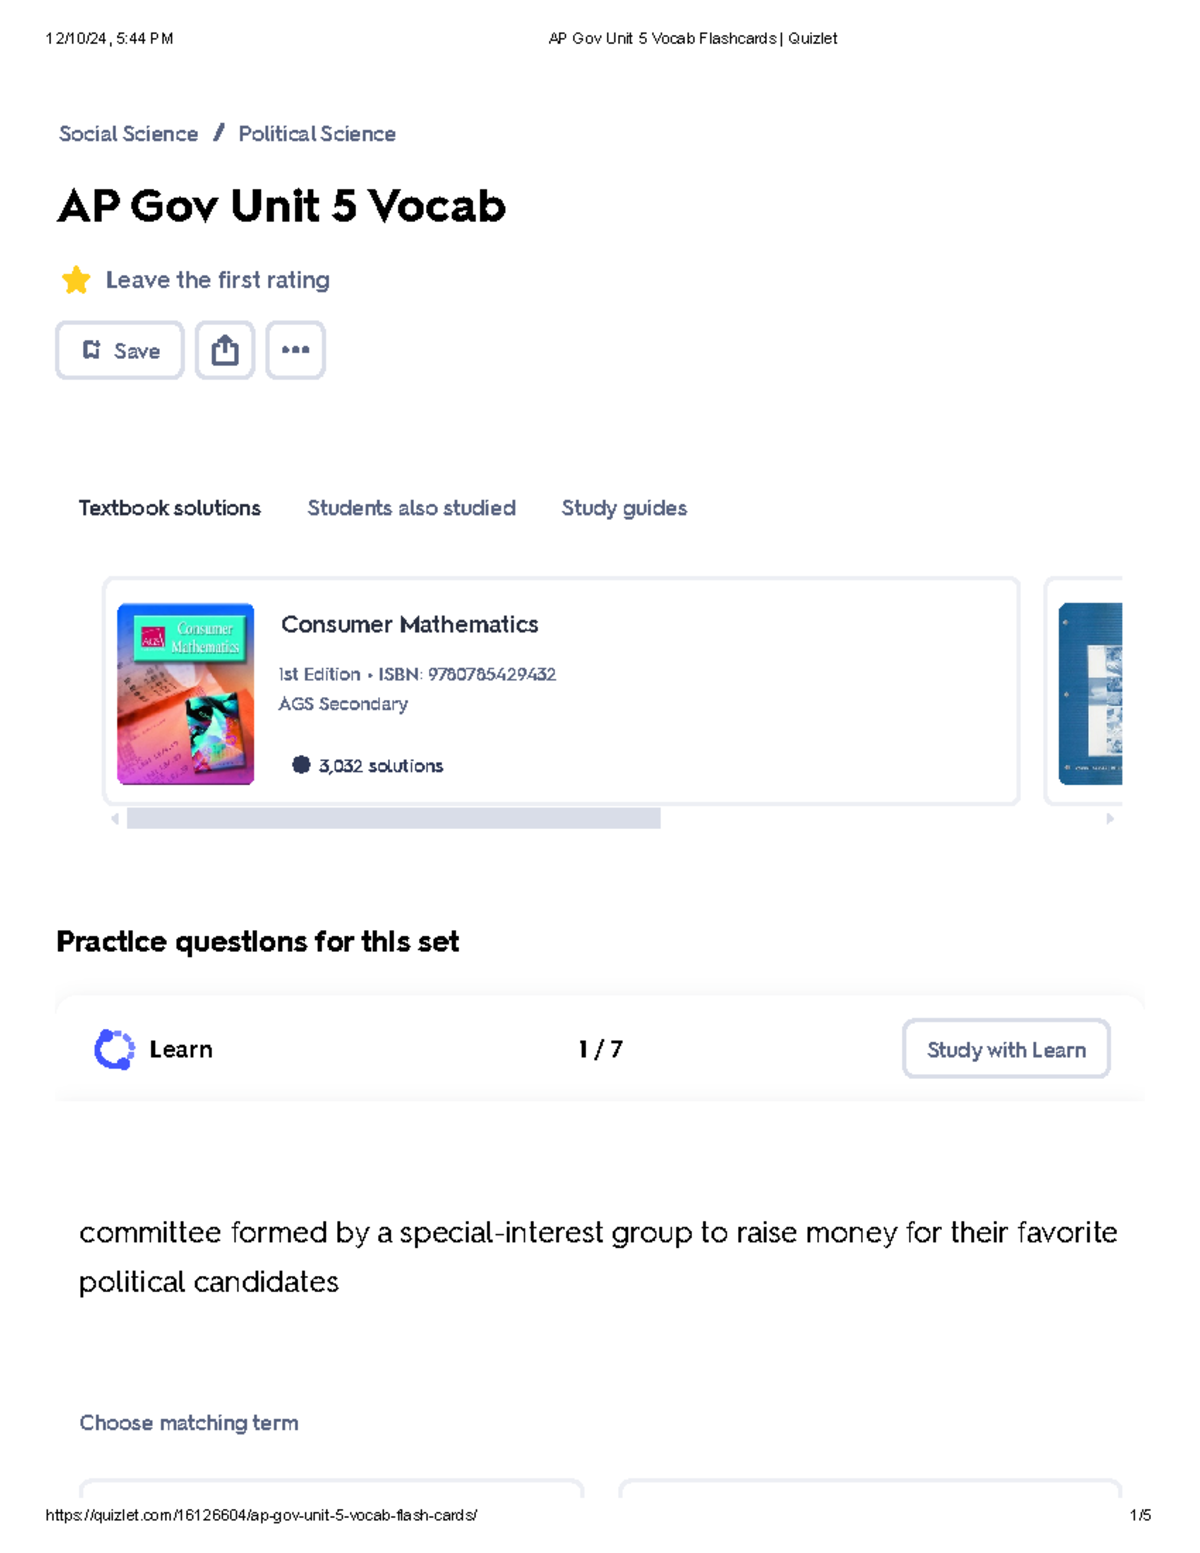Screen dimensions: 1200x1553
Task: Select the Textbook solutions tab
Action: coord(169,508)
